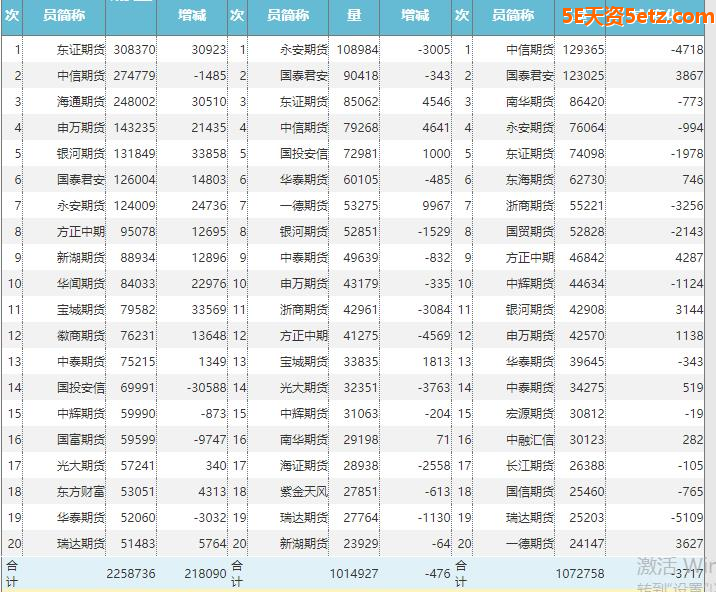Select 浙商期货 next to 55221

[530, 206]
